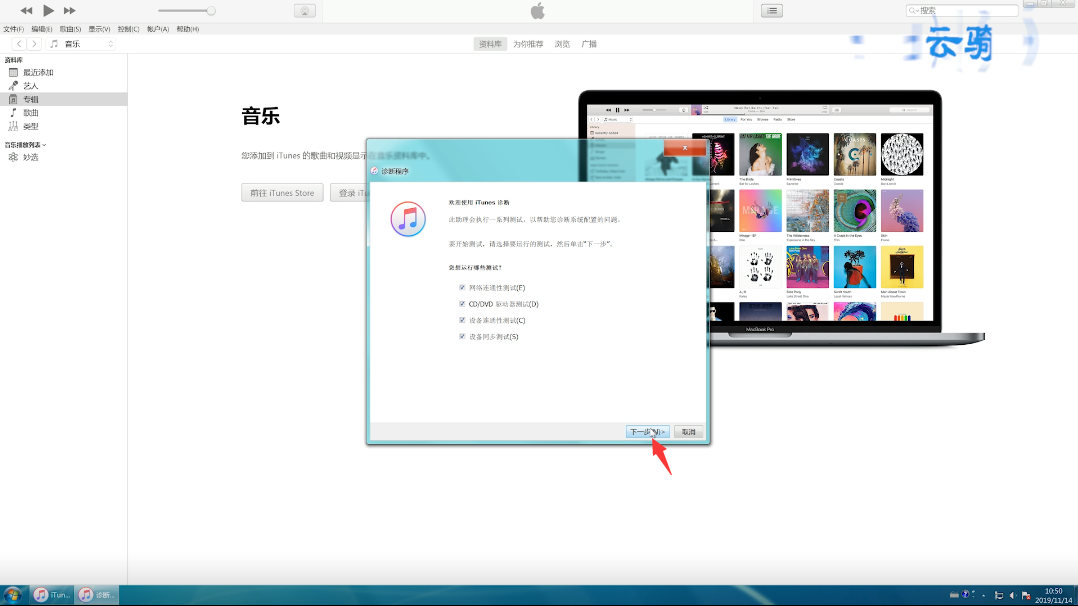Switch to the 广播 tab
1078x606 pixels.
[x=589, y=43]
